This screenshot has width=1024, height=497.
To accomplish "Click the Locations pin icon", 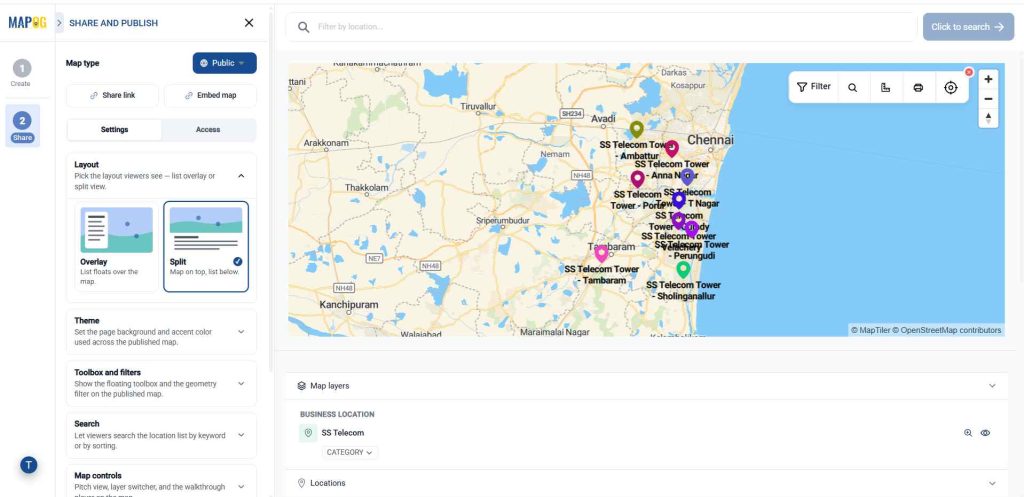I will pos(302,483).
